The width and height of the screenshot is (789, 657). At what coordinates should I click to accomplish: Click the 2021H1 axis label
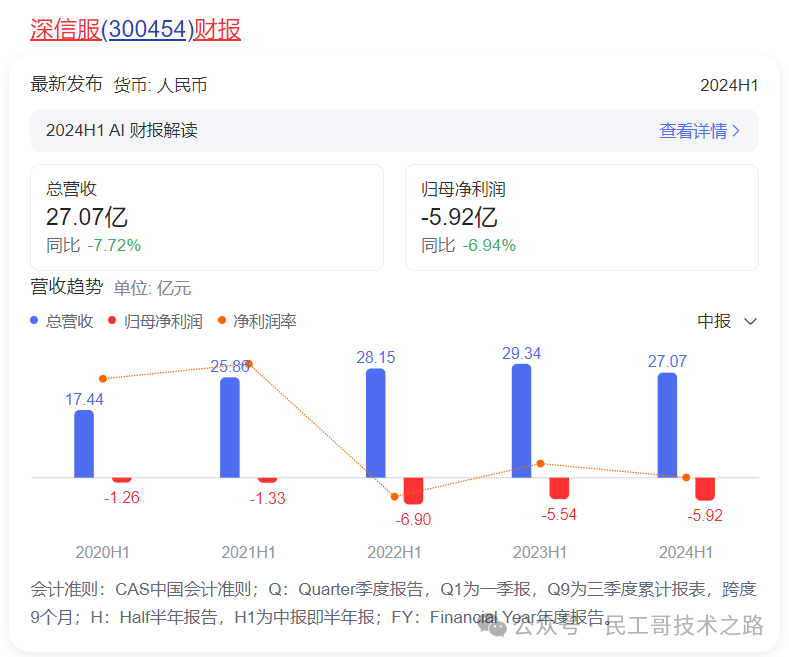pos(249,552)
